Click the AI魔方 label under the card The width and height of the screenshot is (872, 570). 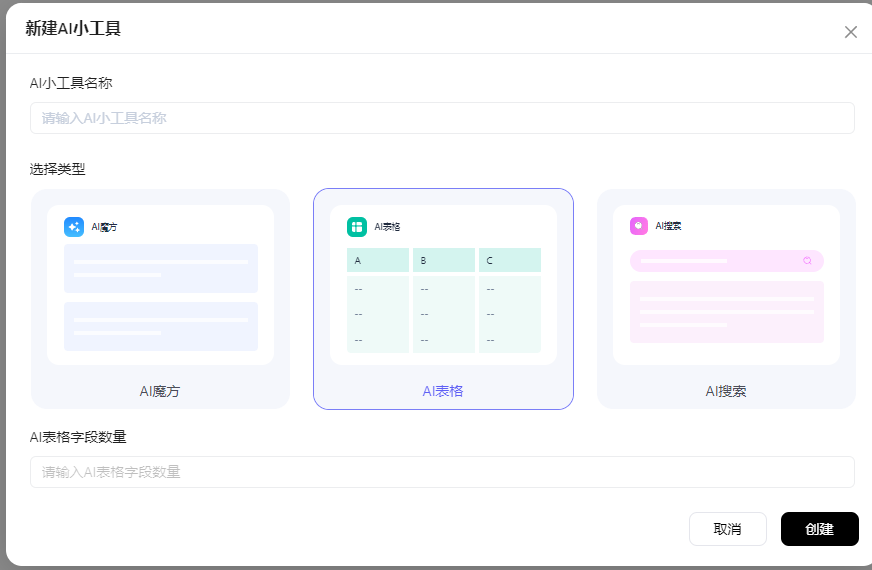[x=160, y=391]
